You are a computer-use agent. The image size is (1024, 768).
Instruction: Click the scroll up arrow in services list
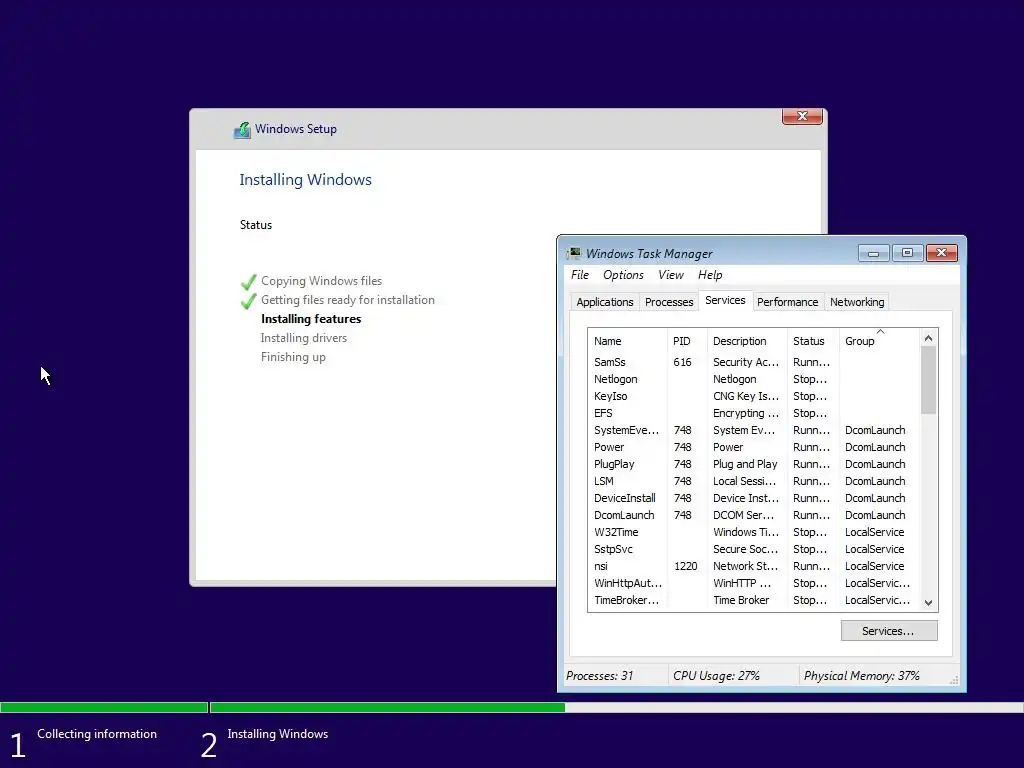[928, 338]
